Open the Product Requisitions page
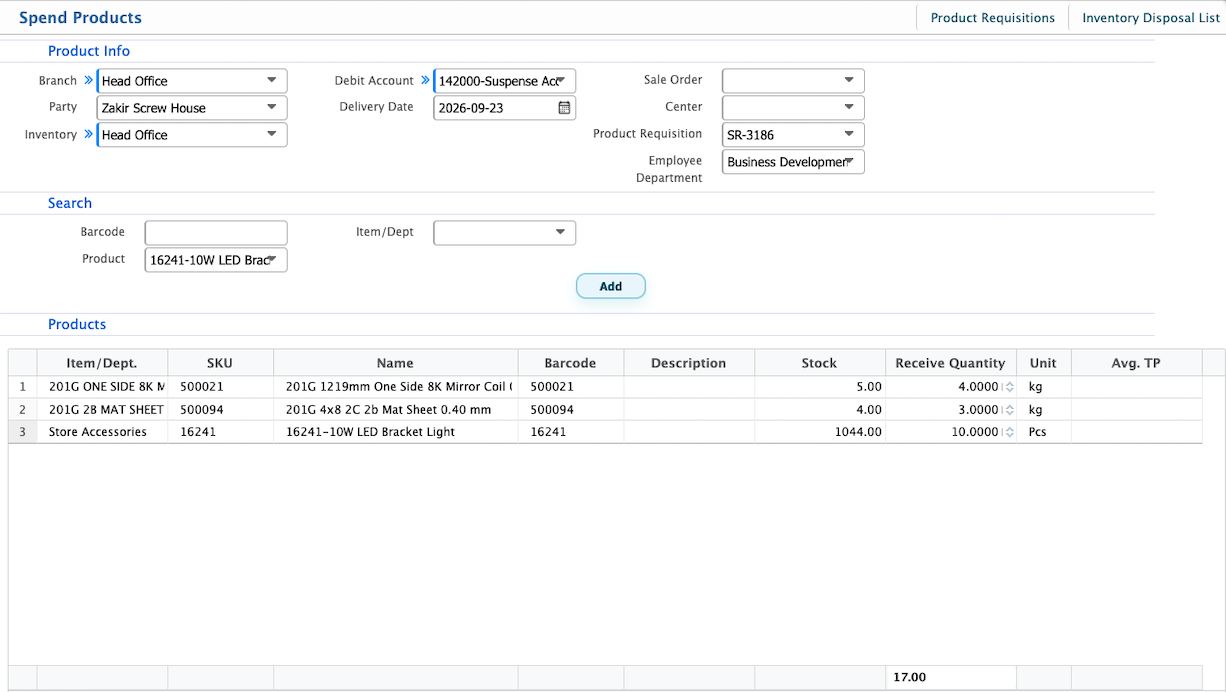The height and width of the screenshot is (692, 1226). [x=993, y=18]
